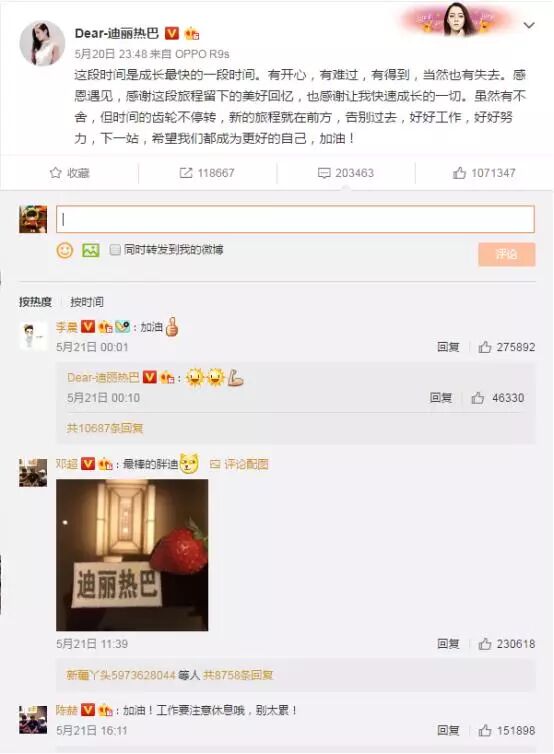Open the comments icon showing 203463
This screenshot has width=554, height=754.
(324, 173)
